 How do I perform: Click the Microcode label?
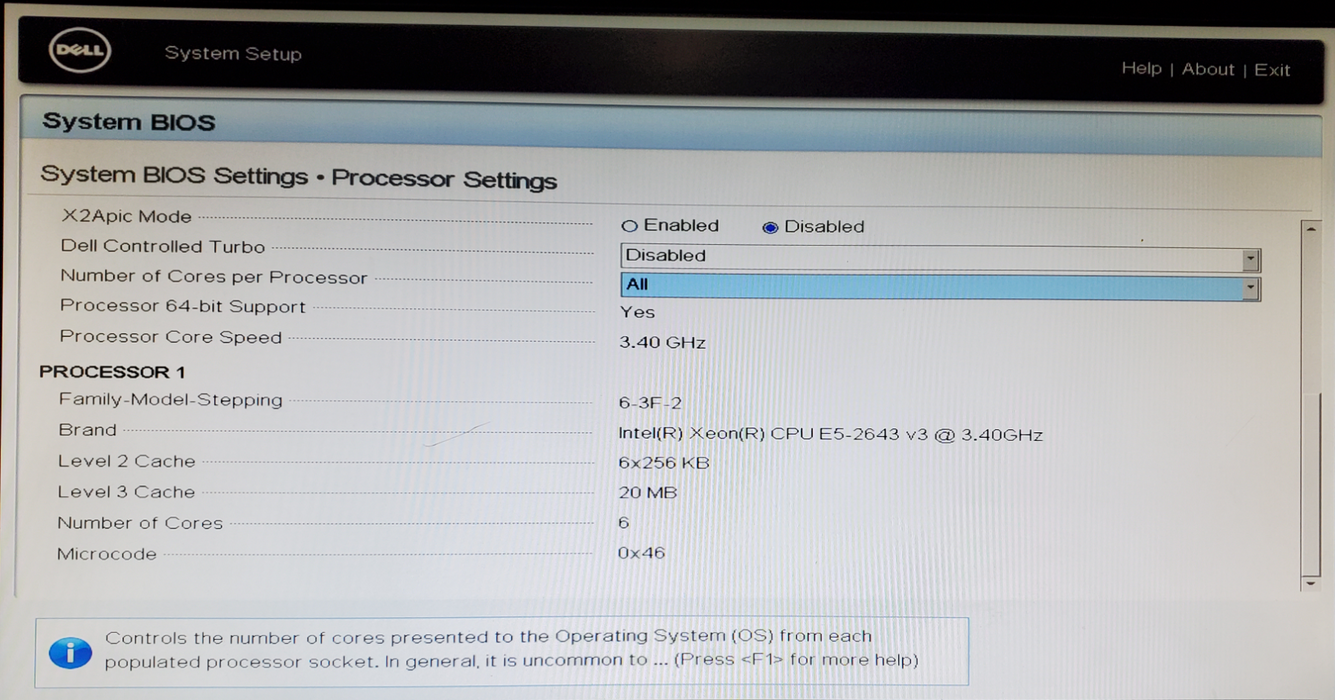click(x=106, y=554)
